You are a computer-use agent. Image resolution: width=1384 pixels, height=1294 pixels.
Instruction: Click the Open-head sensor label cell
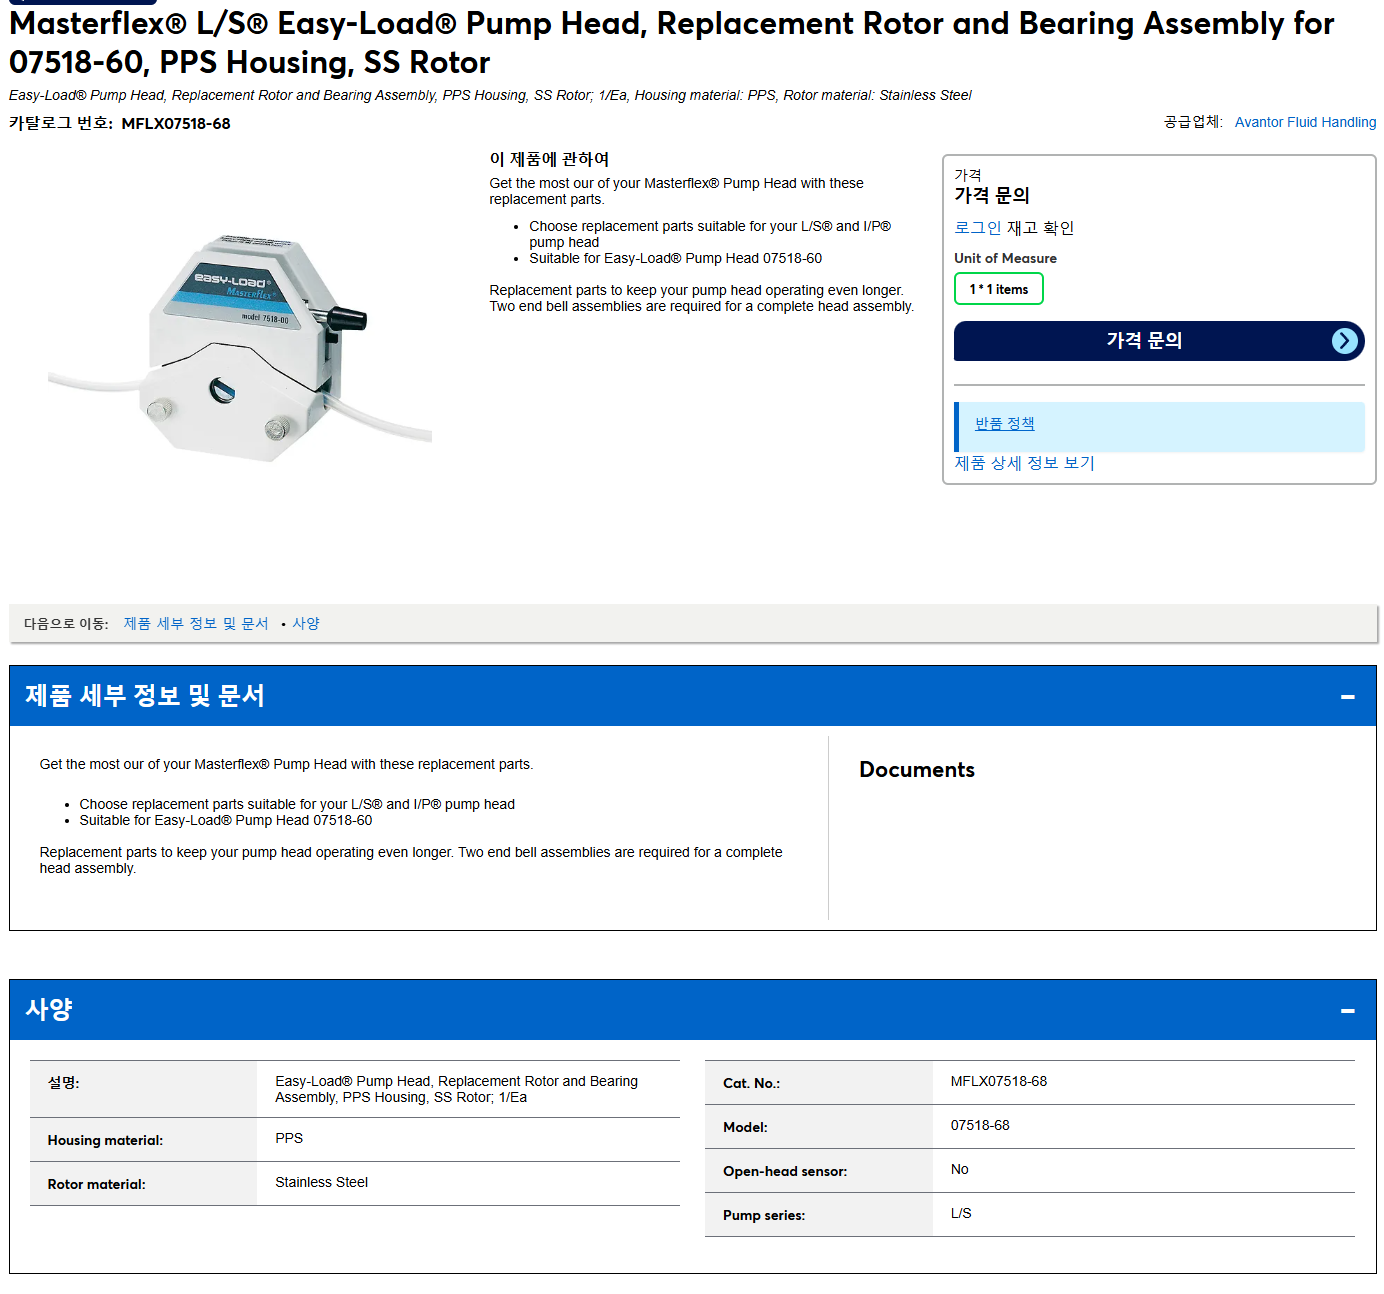coord(819,1171)
